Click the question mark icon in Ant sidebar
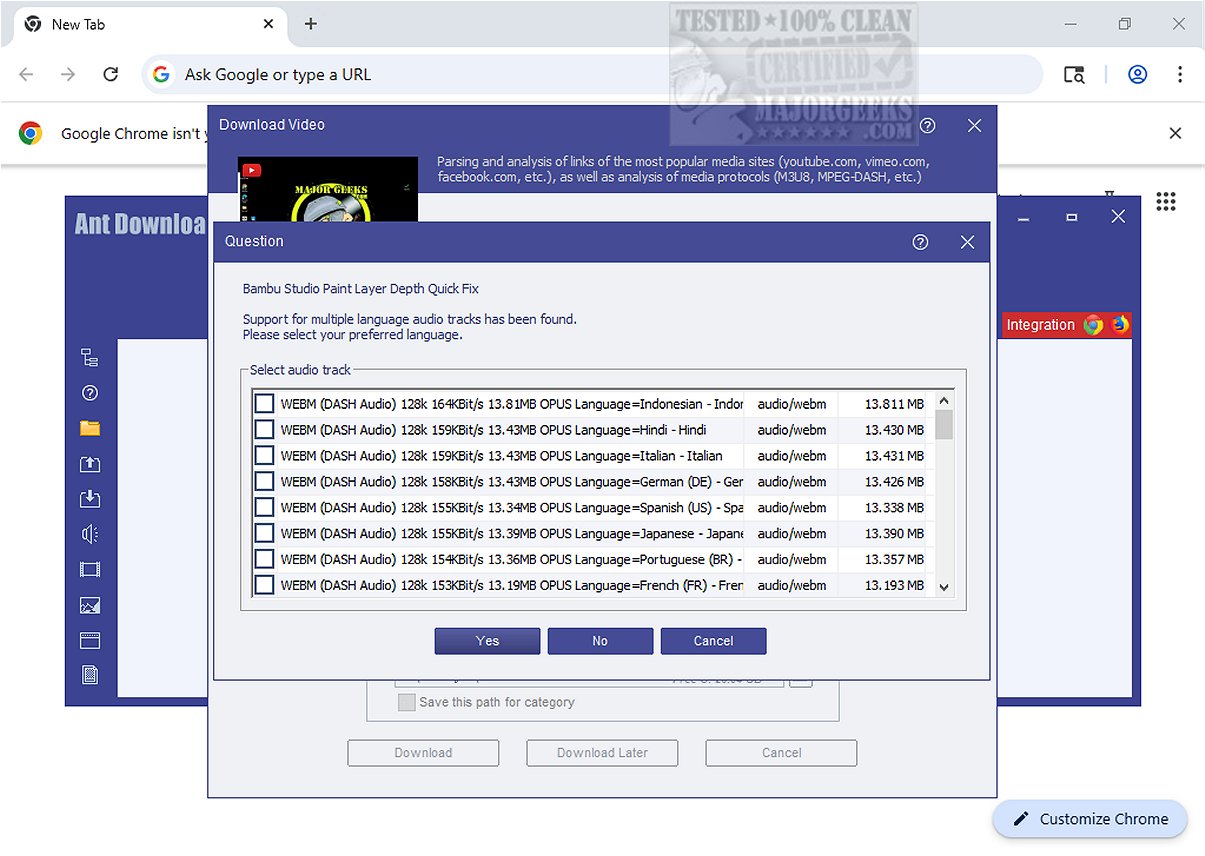Viewport: 1205px width, 856px height. pos(90,393)
